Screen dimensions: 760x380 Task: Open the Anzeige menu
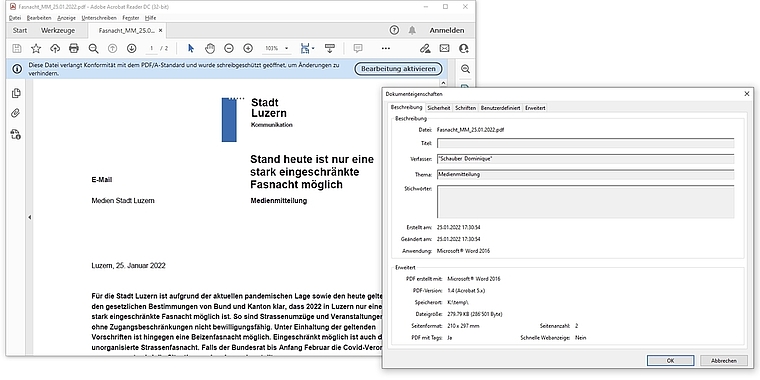(x=66, y=17)
